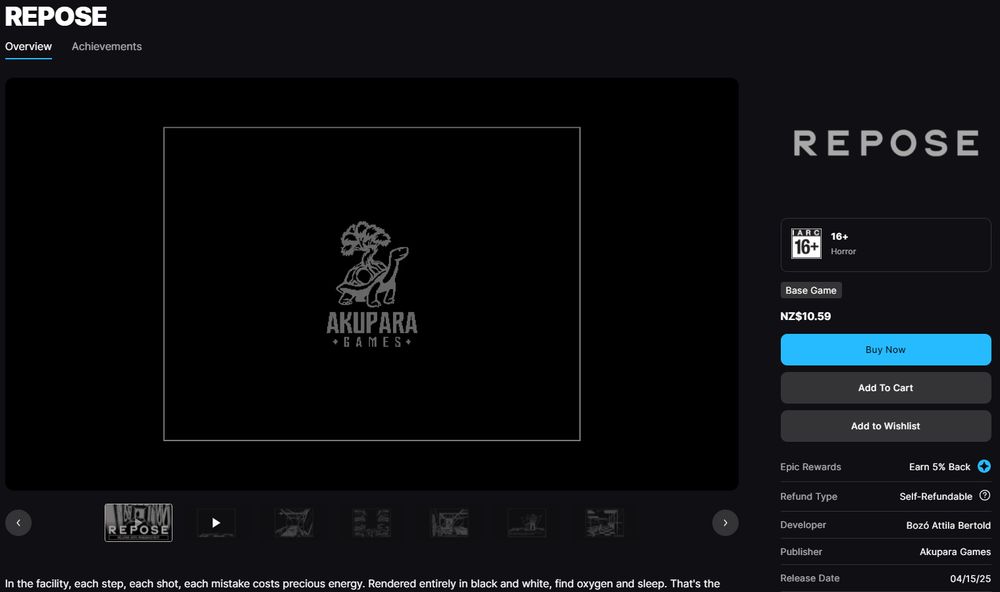The width and height of the screenshot is (1000, 592).
Task: Click the REPOSE page heading
Action: [x=55, y=17]
